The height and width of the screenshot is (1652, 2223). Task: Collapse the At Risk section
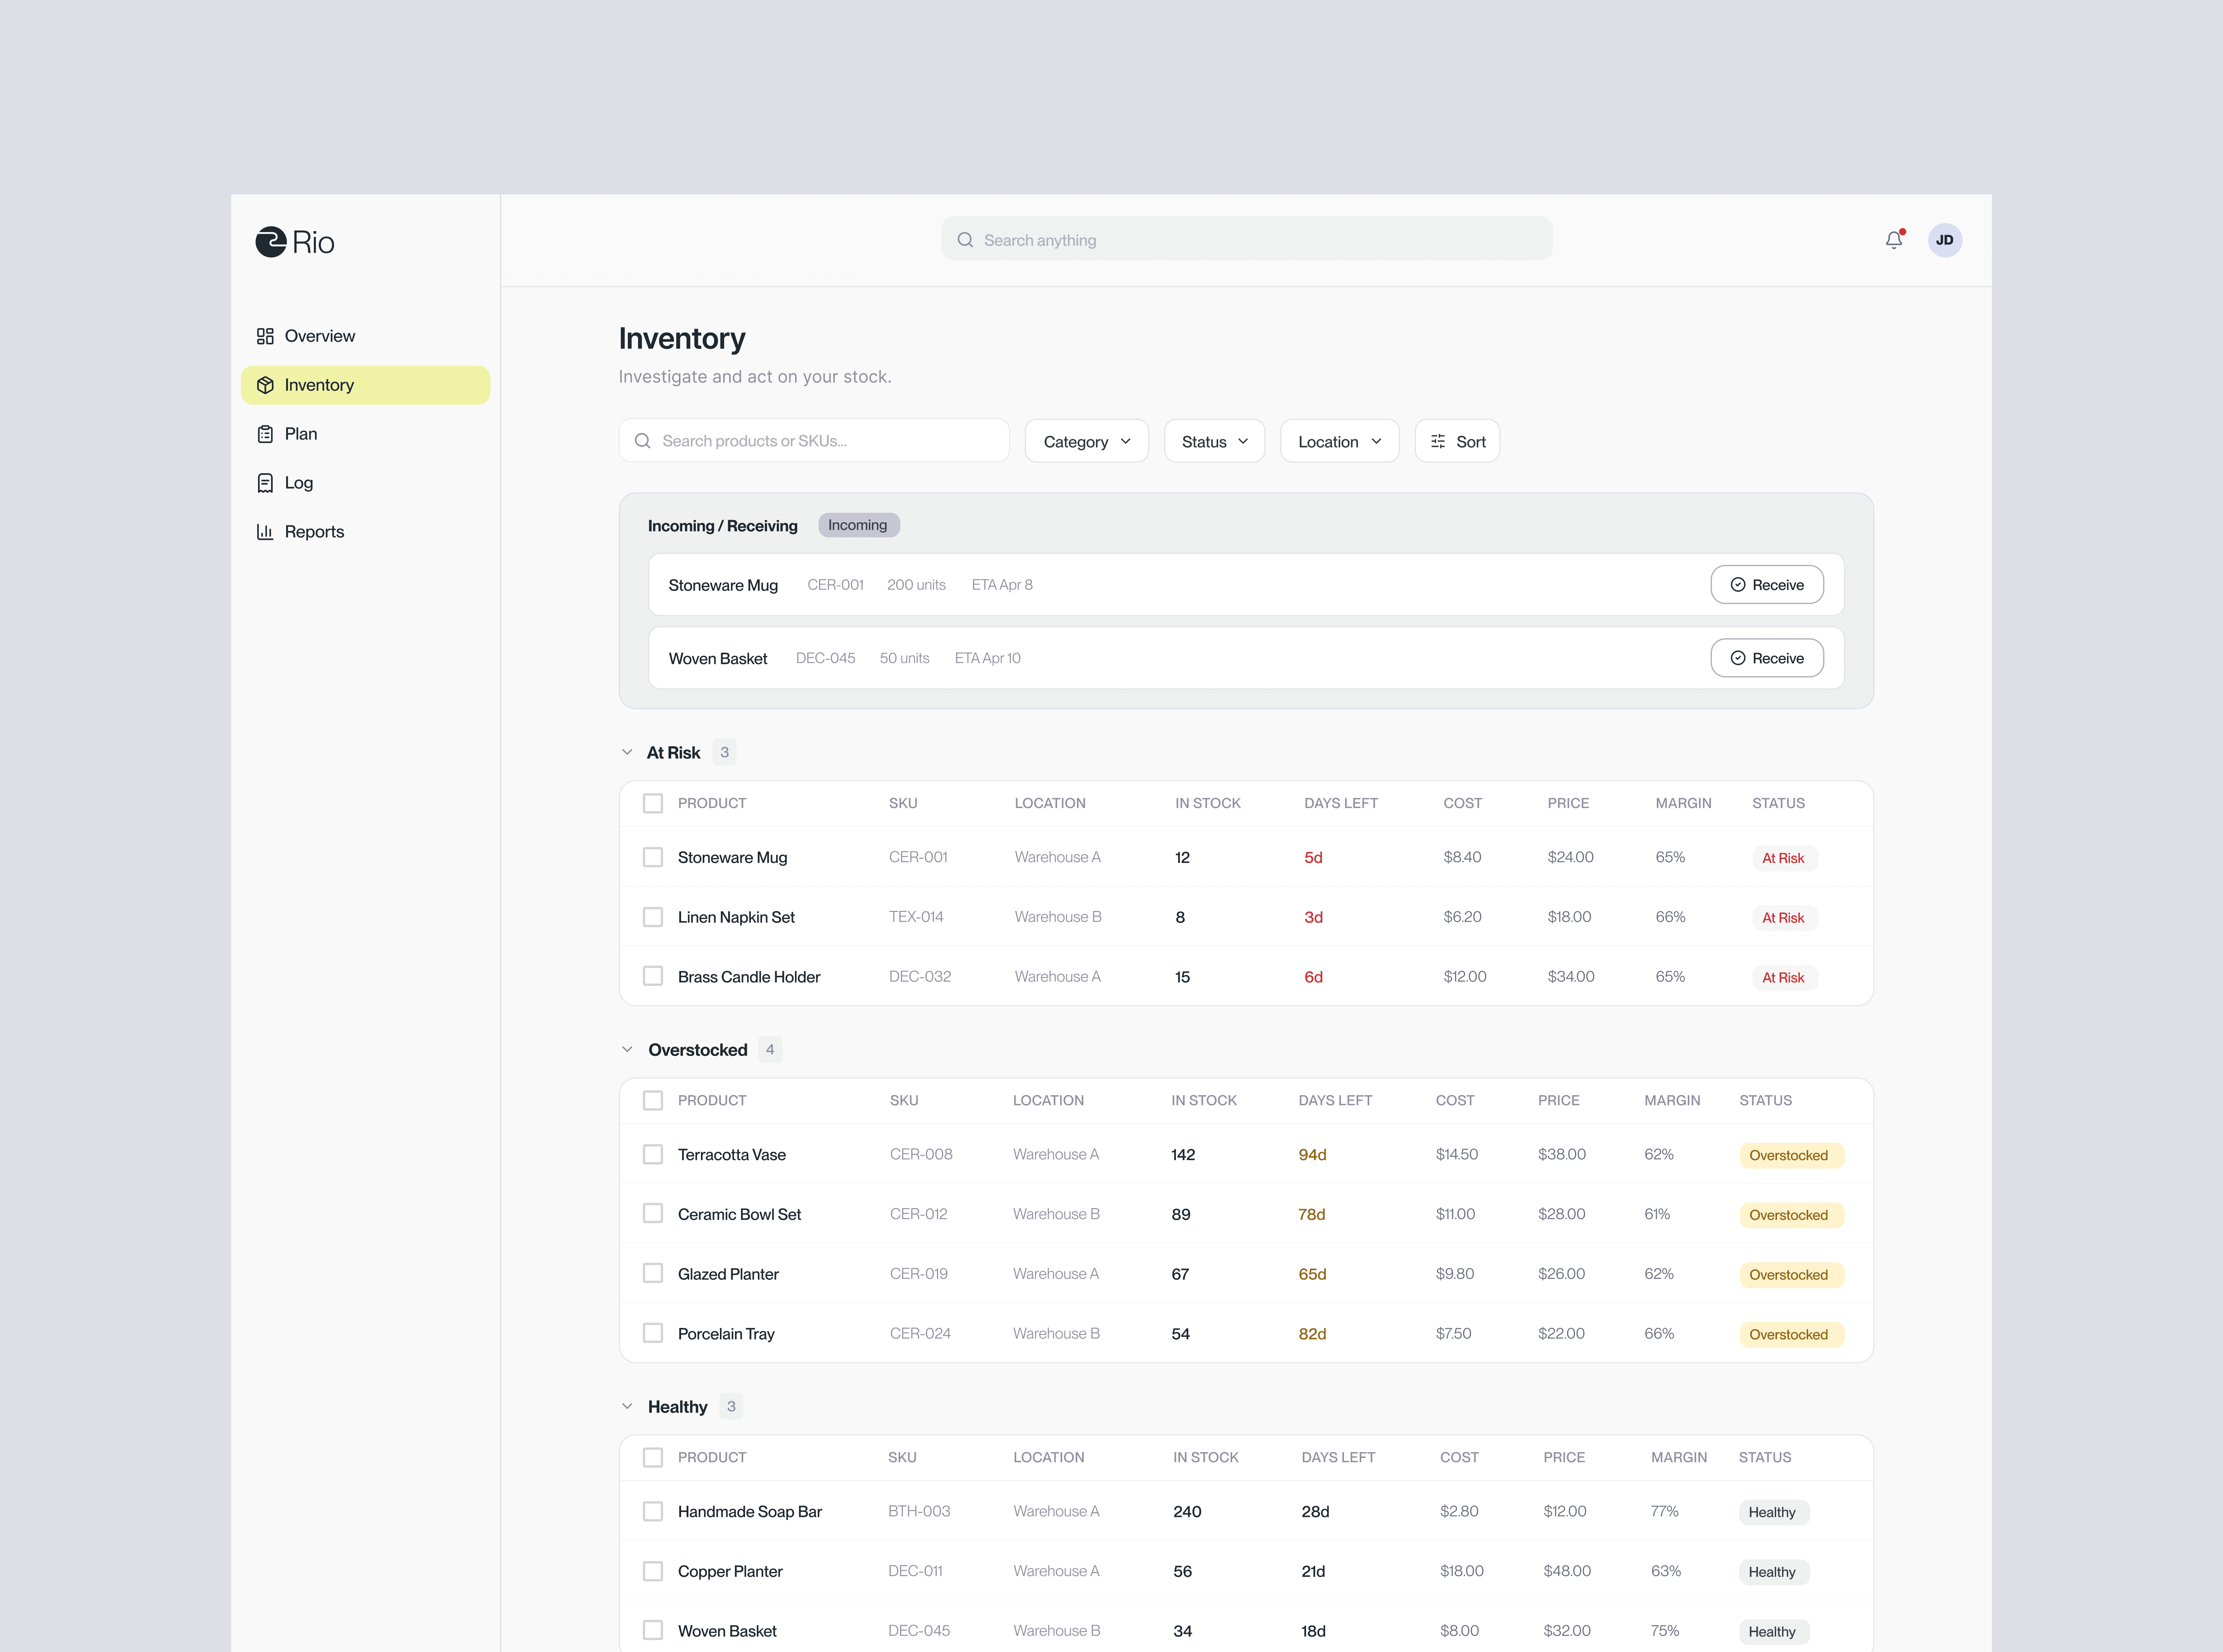coord(627,752)
